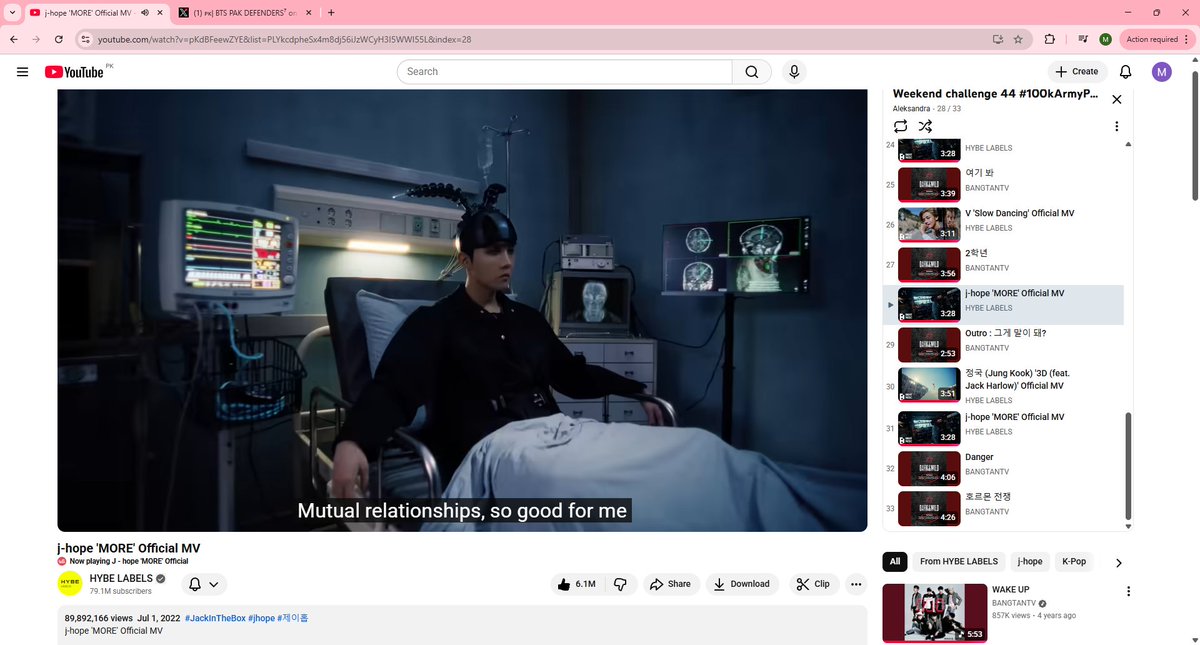This screenshot has width=1200, height=645.
Task: Click the browser address bar URL
Action: coord(284,39)
